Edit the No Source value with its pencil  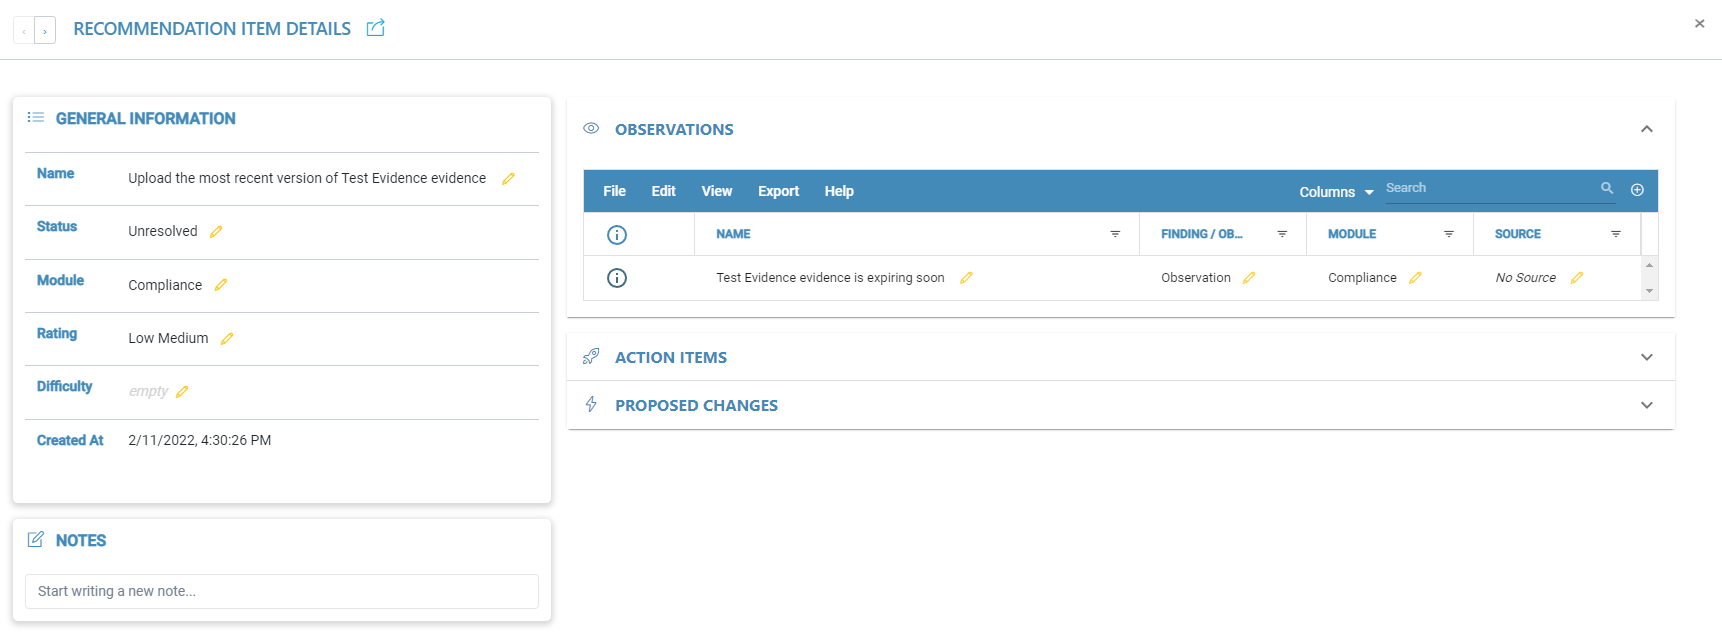coord(1577,278)
